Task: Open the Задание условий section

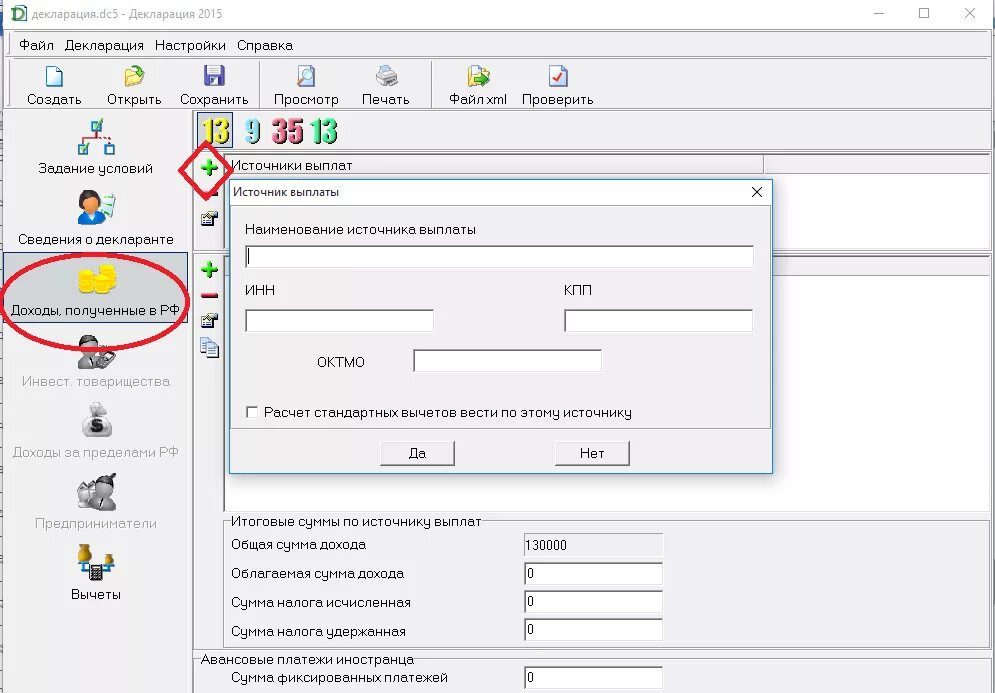Action: 96,147
